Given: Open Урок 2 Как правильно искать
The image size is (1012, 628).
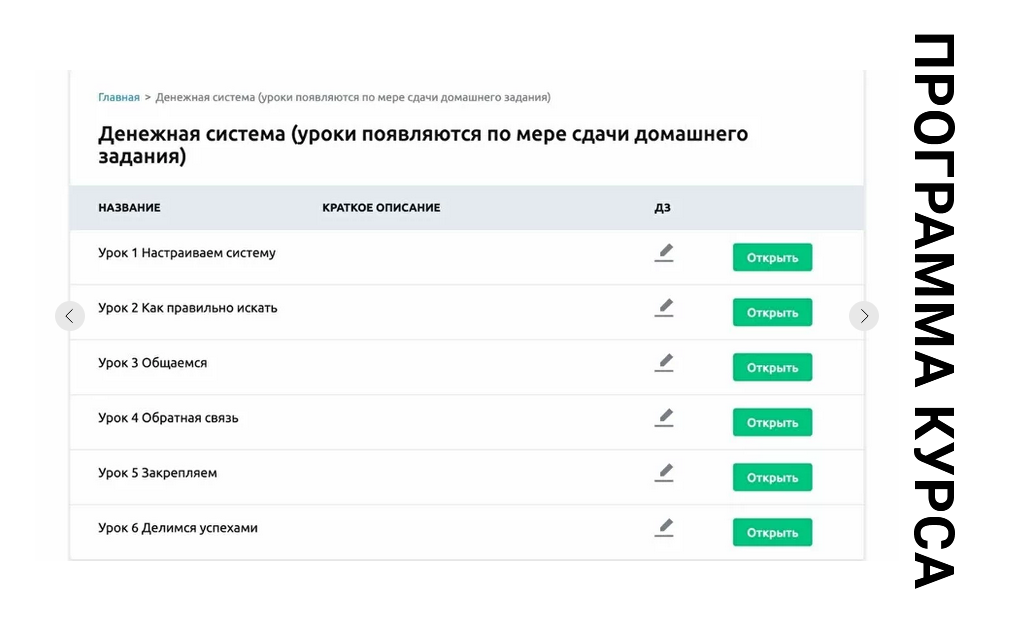Looking at the screenshot, I should (772, 313).
